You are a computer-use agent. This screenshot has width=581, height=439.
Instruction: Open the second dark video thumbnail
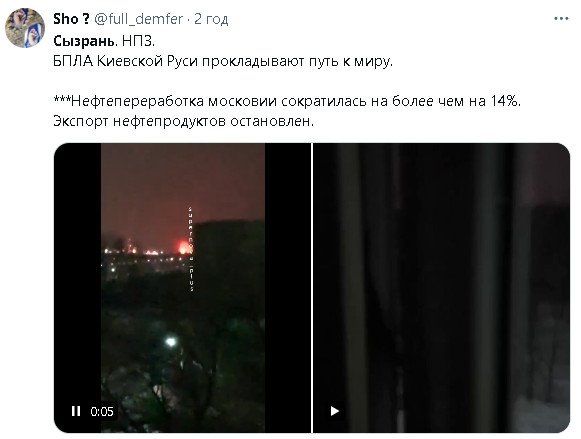[x=441, y=288]
